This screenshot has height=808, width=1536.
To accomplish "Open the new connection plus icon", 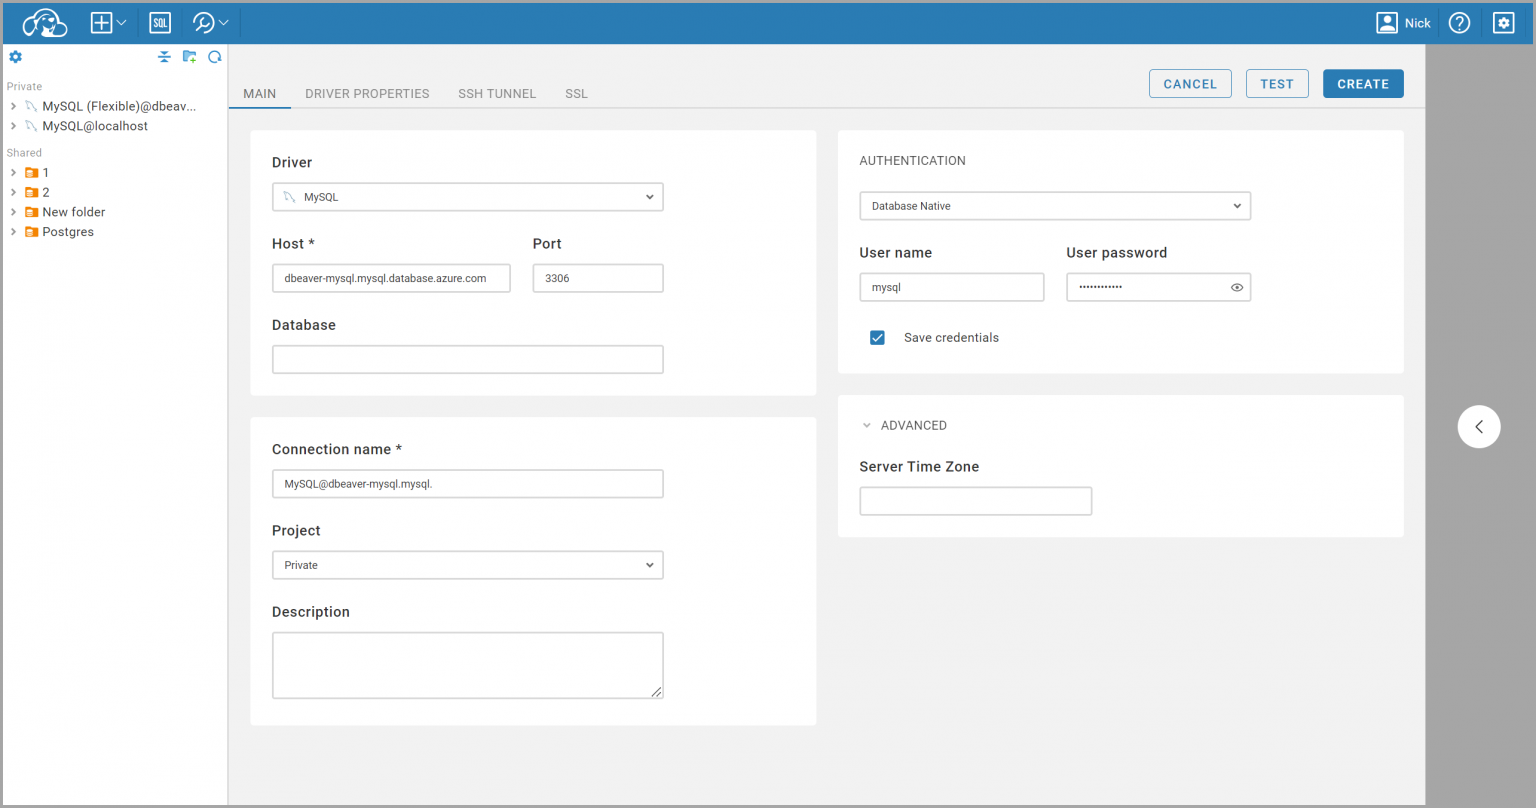I will coord(101,22).
